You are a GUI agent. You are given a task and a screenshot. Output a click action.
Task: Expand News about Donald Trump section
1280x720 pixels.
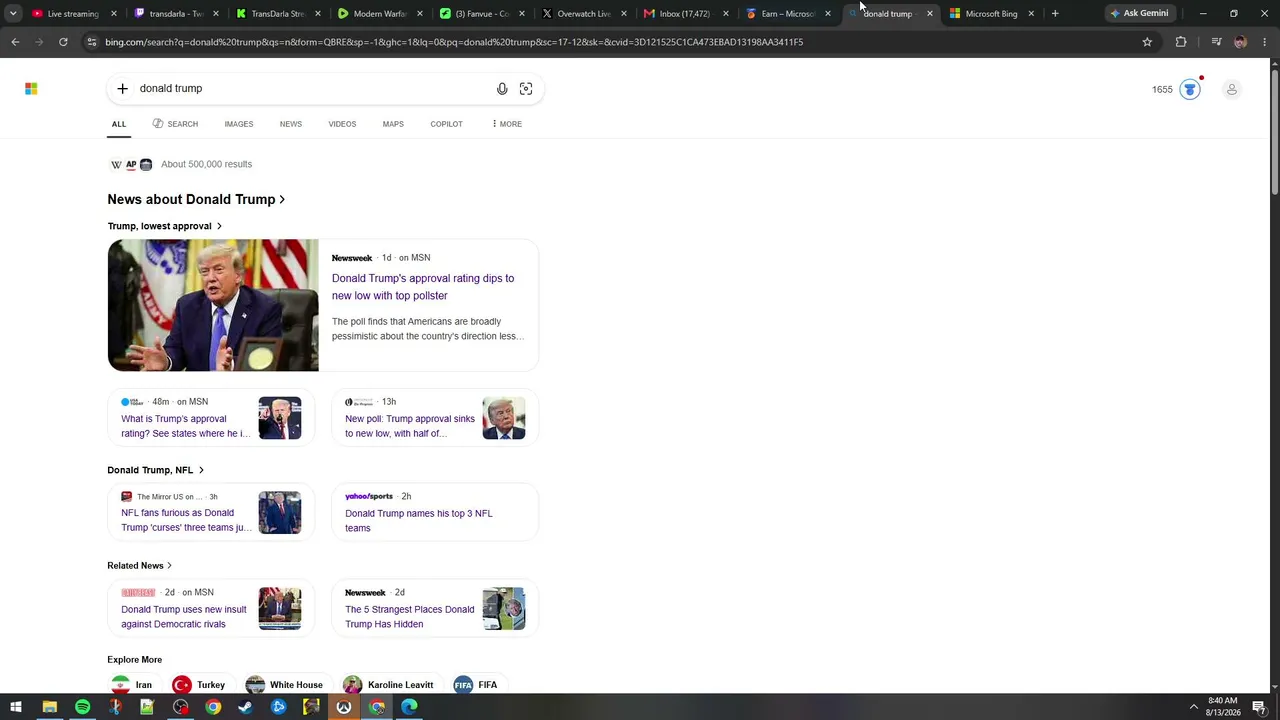196,199
